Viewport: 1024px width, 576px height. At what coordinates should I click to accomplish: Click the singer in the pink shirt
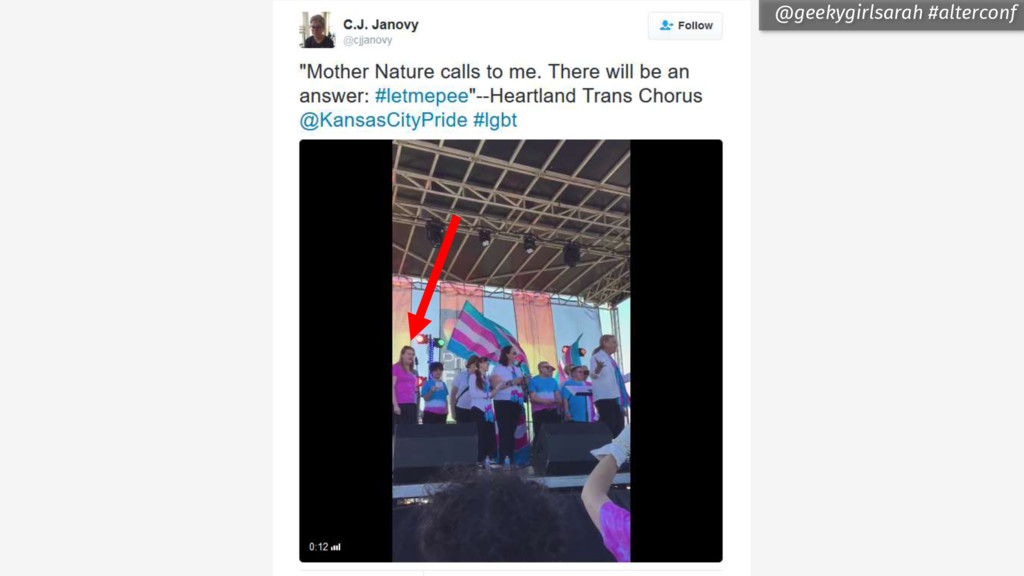tap(406, 385)
